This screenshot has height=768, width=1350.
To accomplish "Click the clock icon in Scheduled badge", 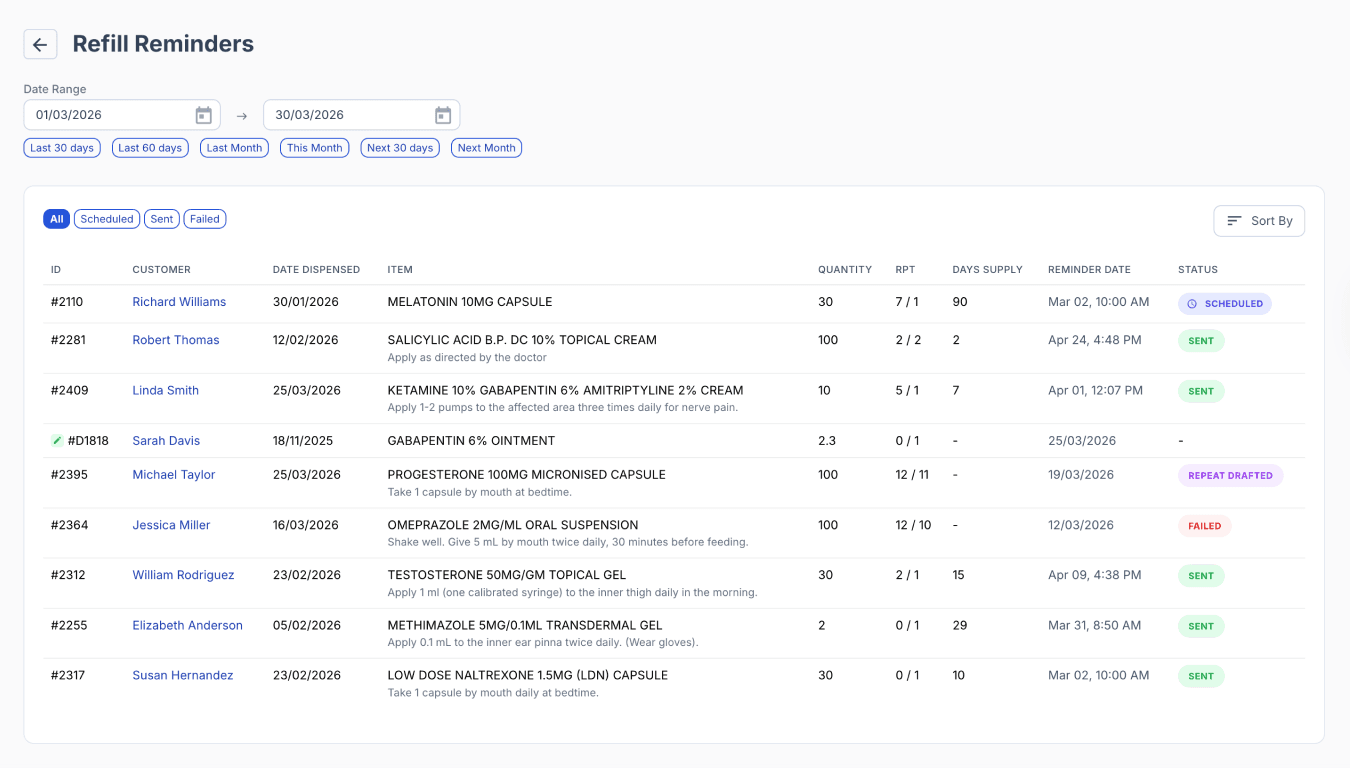I will pos(1192,304).
